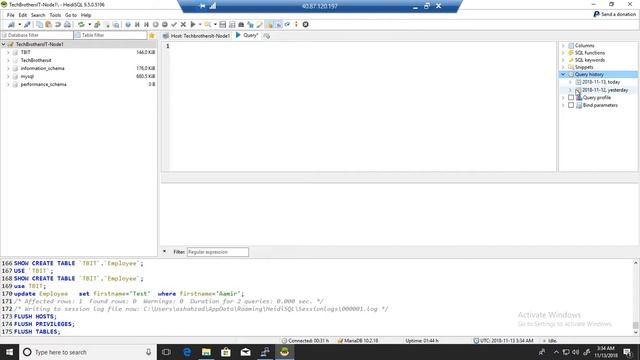This screenshot has width=640, height=360.
Task: Click the black circled X stop icon
Action: (305, 24)
